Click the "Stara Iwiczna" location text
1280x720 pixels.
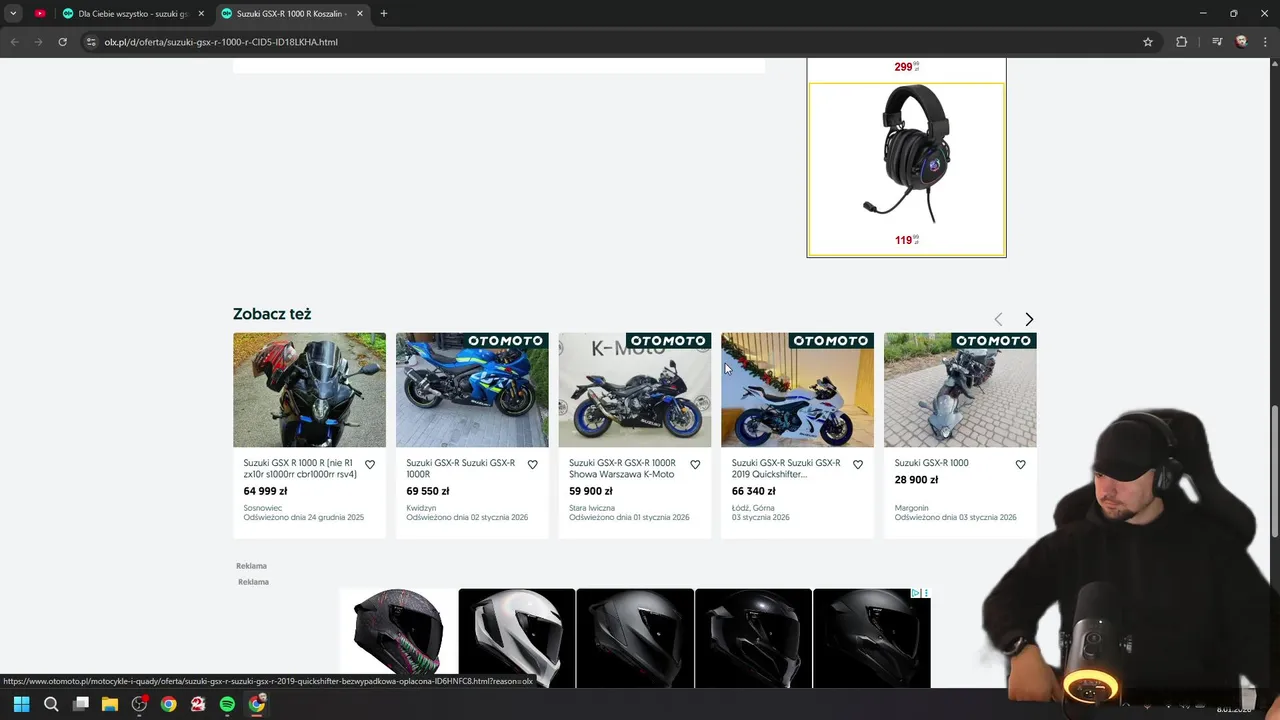[x=592, y=508]
